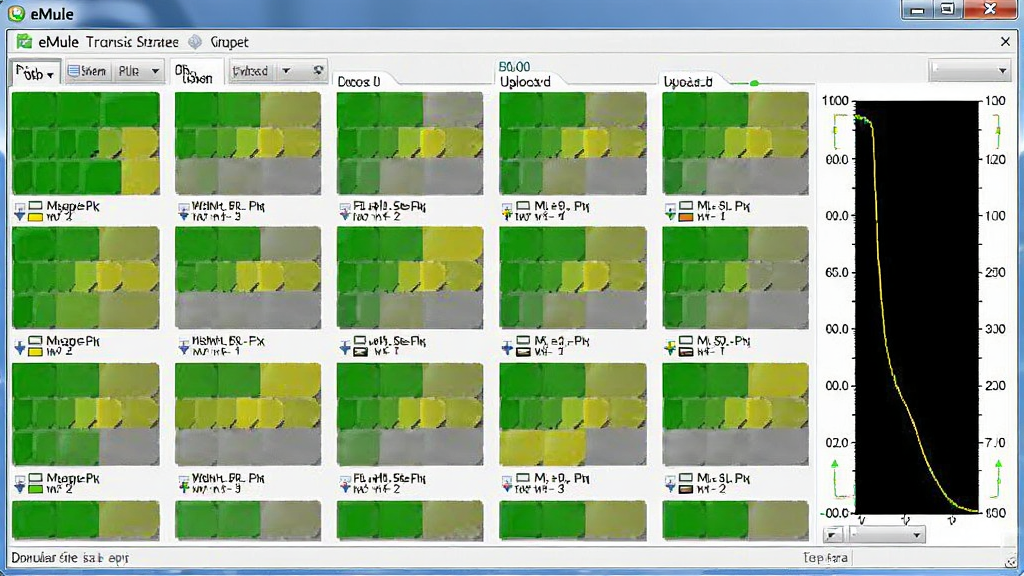1024x576 pixels.
Task: Click the refresh icon in the top toolbar
Action: 318,70
